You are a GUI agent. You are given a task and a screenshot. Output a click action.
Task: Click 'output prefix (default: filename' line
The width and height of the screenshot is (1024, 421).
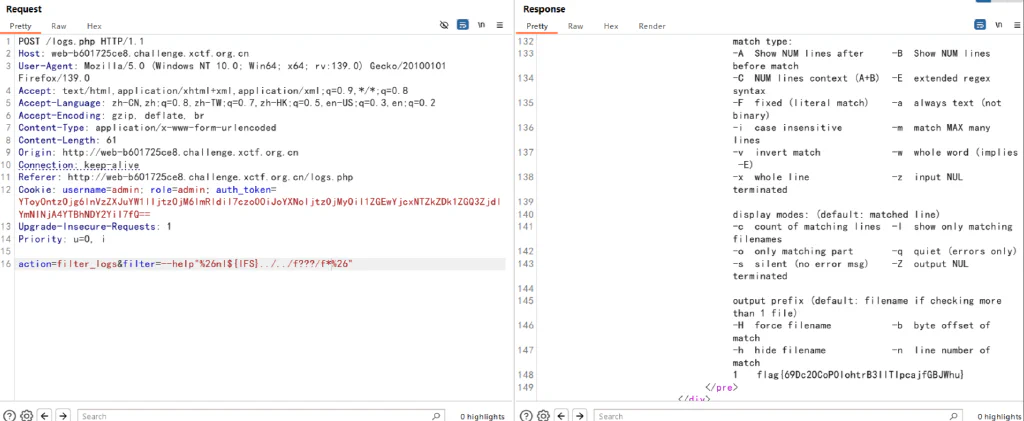pyautogui.click(x=867, y=301)
